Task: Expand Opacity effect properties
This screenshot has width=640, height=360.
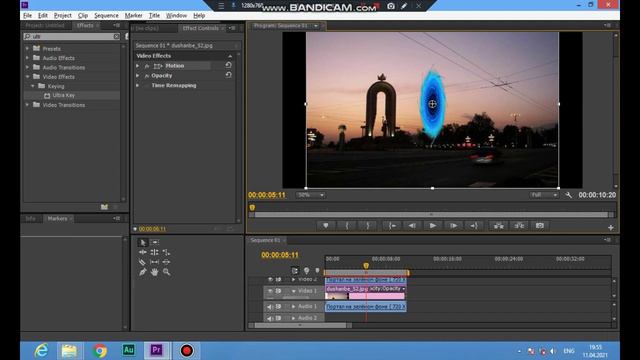Action: [138, 76]
